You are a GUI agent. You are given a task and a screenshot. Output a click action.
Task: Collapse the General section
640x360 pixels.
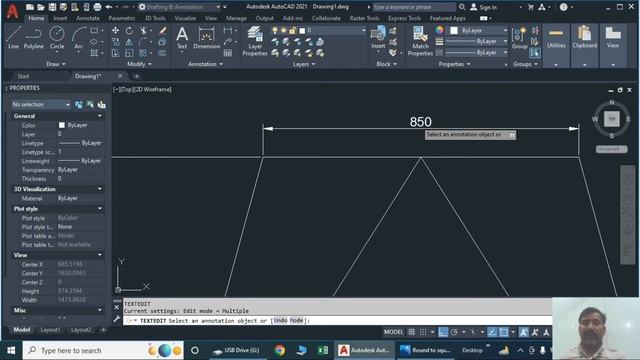click(100, 116)
